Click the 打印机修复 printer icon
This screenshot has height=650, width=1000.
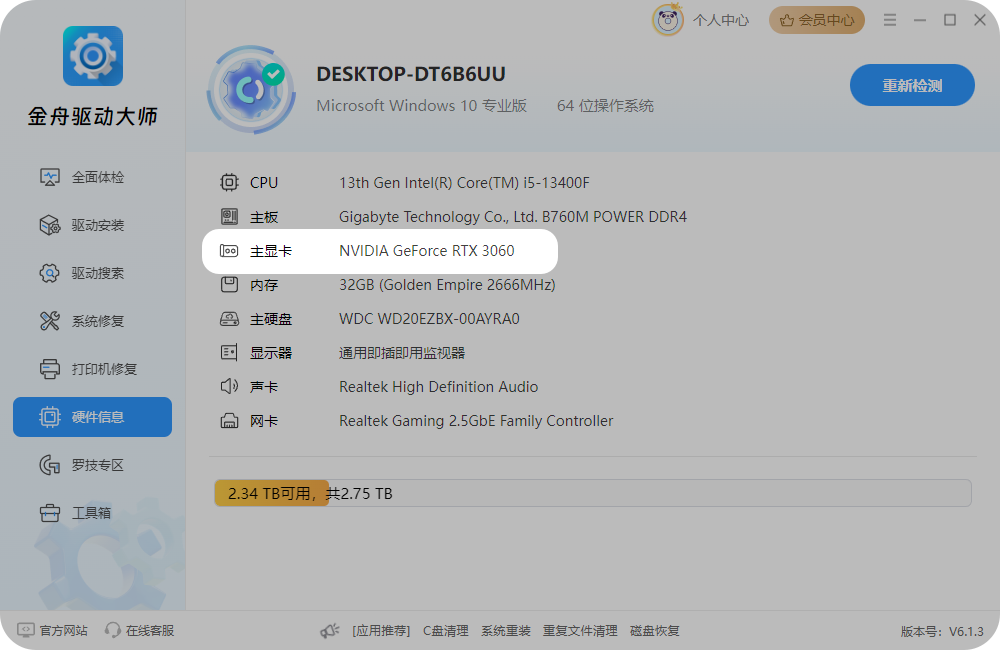50,369
